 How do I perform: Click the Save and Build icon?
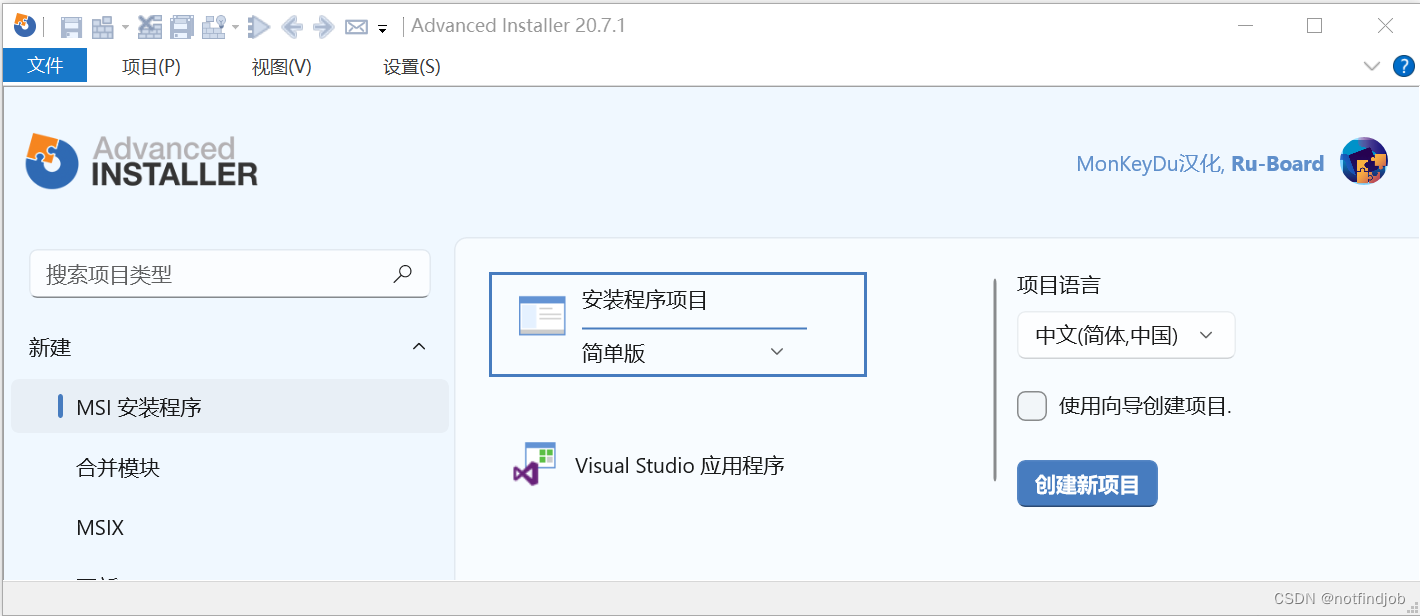coord(181,26)
